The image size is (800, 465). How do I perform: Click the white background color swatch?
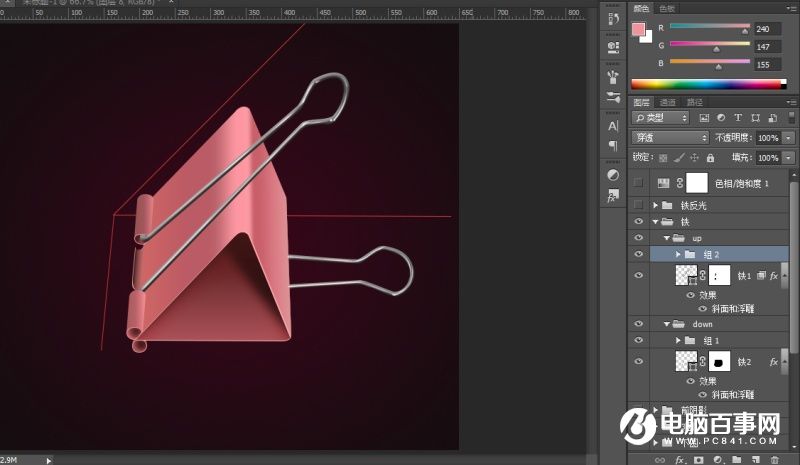pyautogui.click(x=648, y=38)
